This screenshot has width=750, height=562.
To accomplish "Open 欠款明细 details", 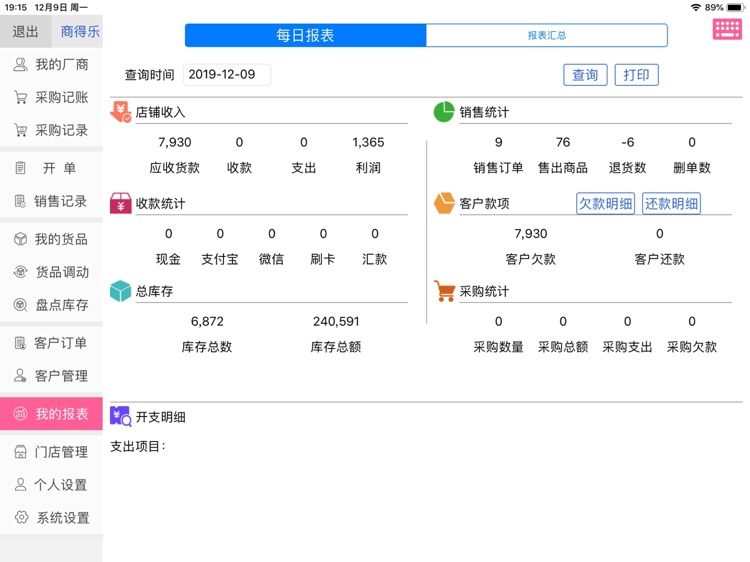I will click(x=606, y=203).
